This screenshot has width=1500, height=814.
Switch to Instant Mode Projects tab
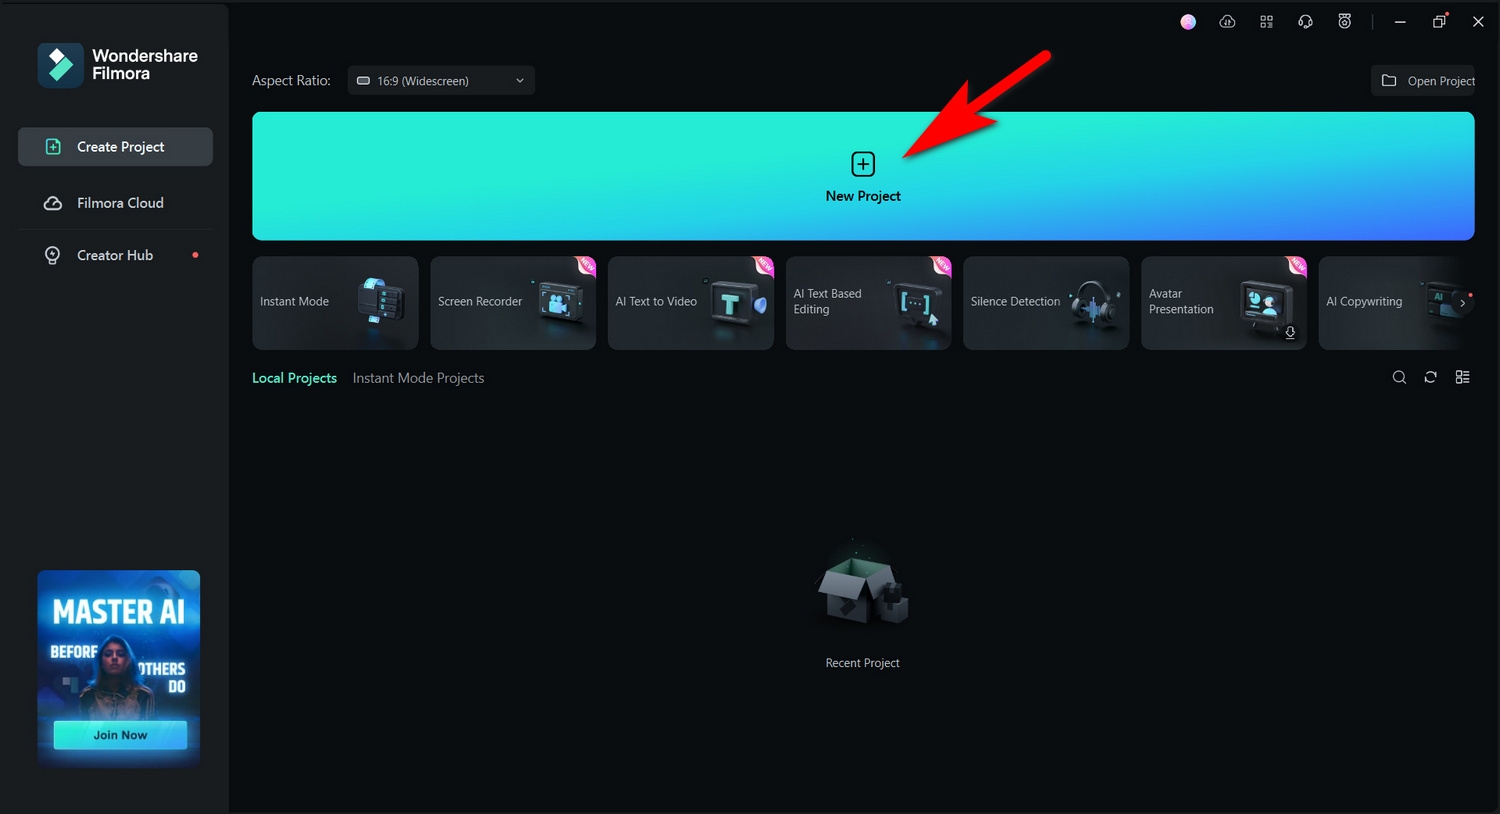418,378
